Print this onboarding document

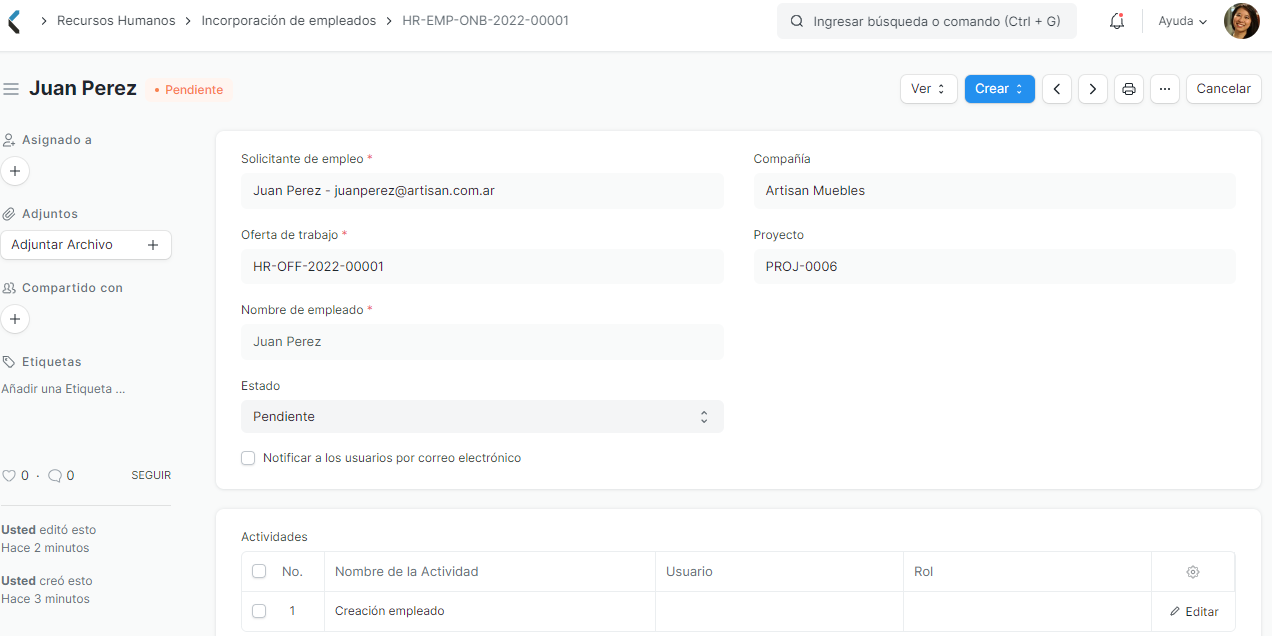(1129, 89)
